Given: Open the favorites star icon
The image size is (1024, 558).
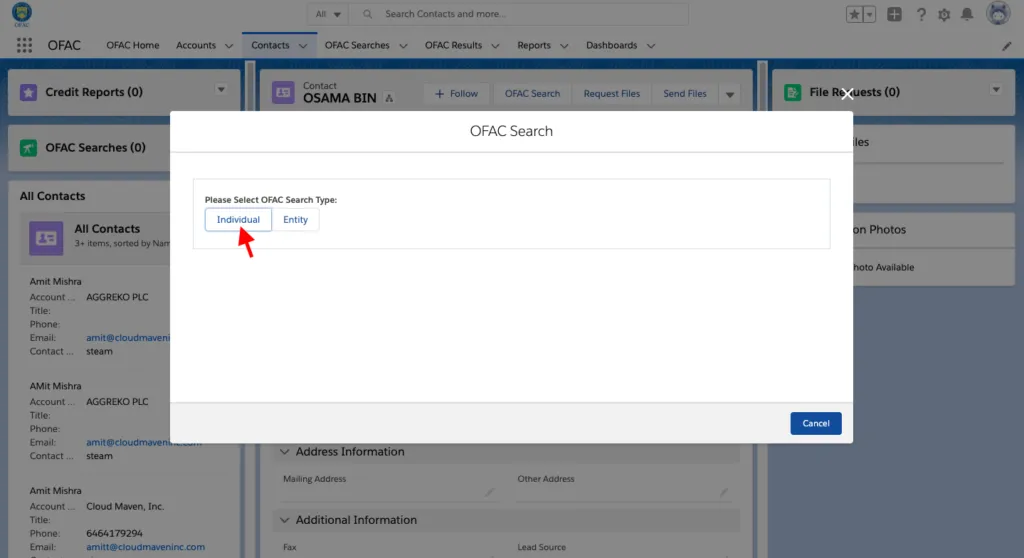Looking at the screenshot, I should [x=854, y=14].
